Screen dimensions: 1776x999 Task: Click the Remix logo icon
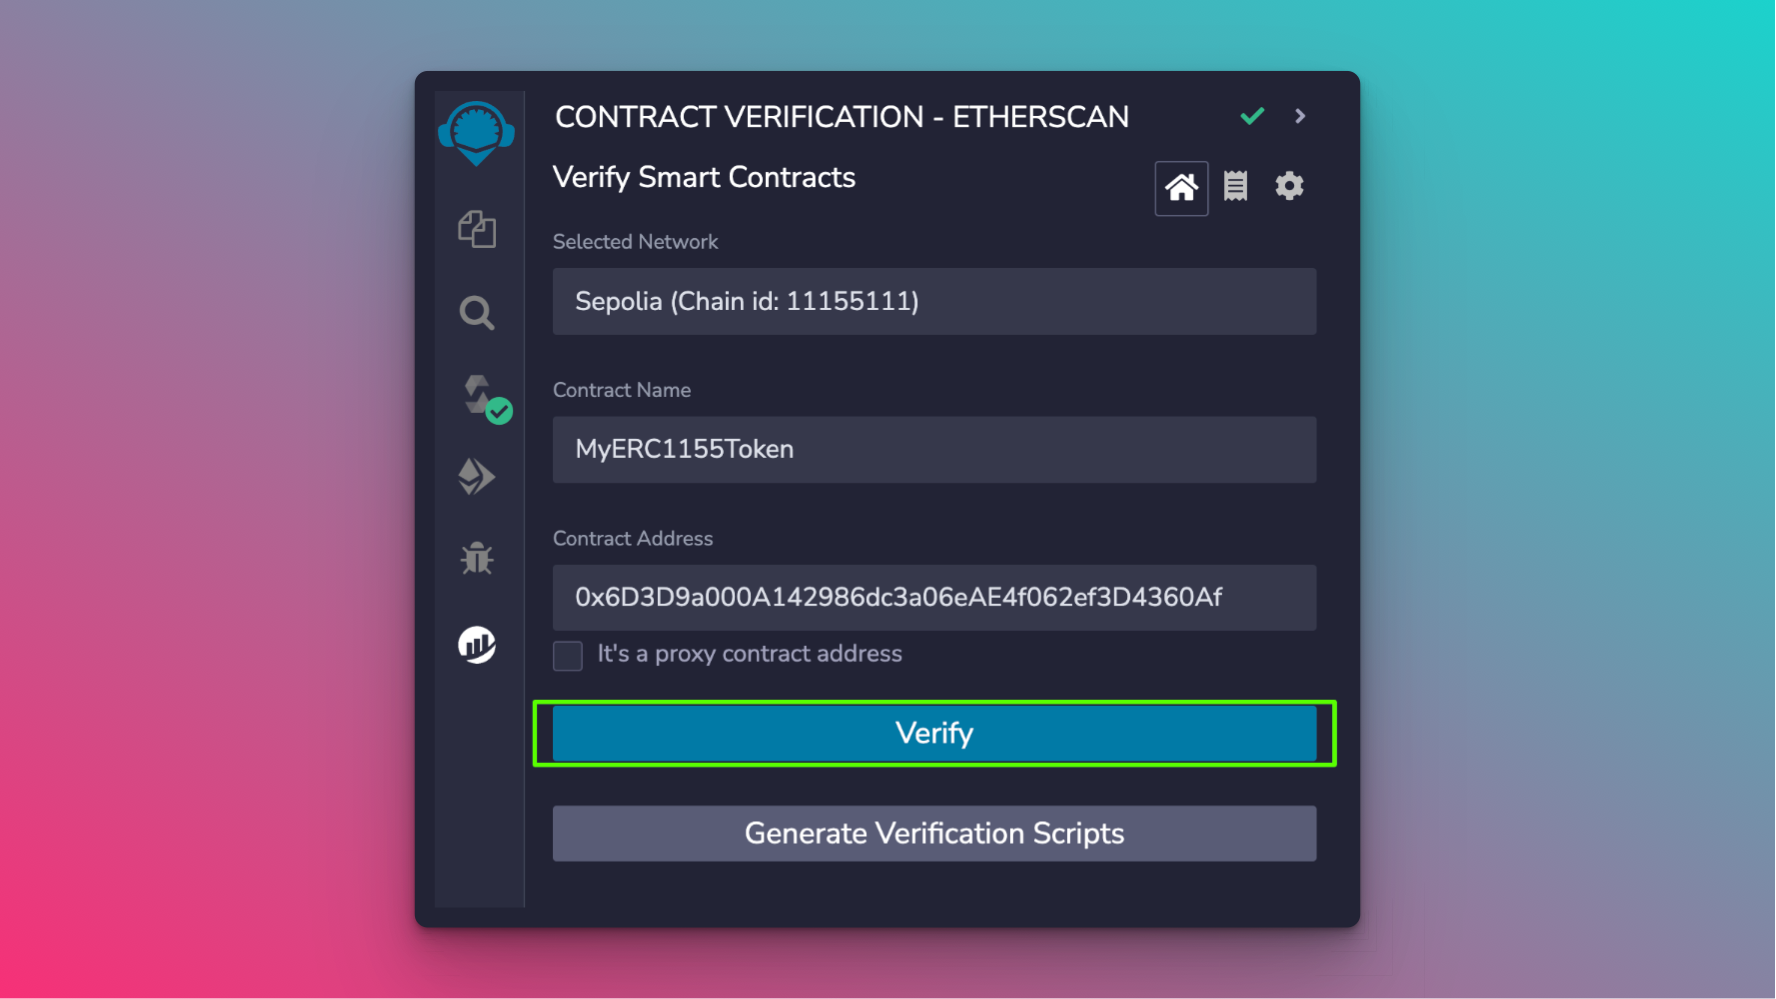click(476, 134)
